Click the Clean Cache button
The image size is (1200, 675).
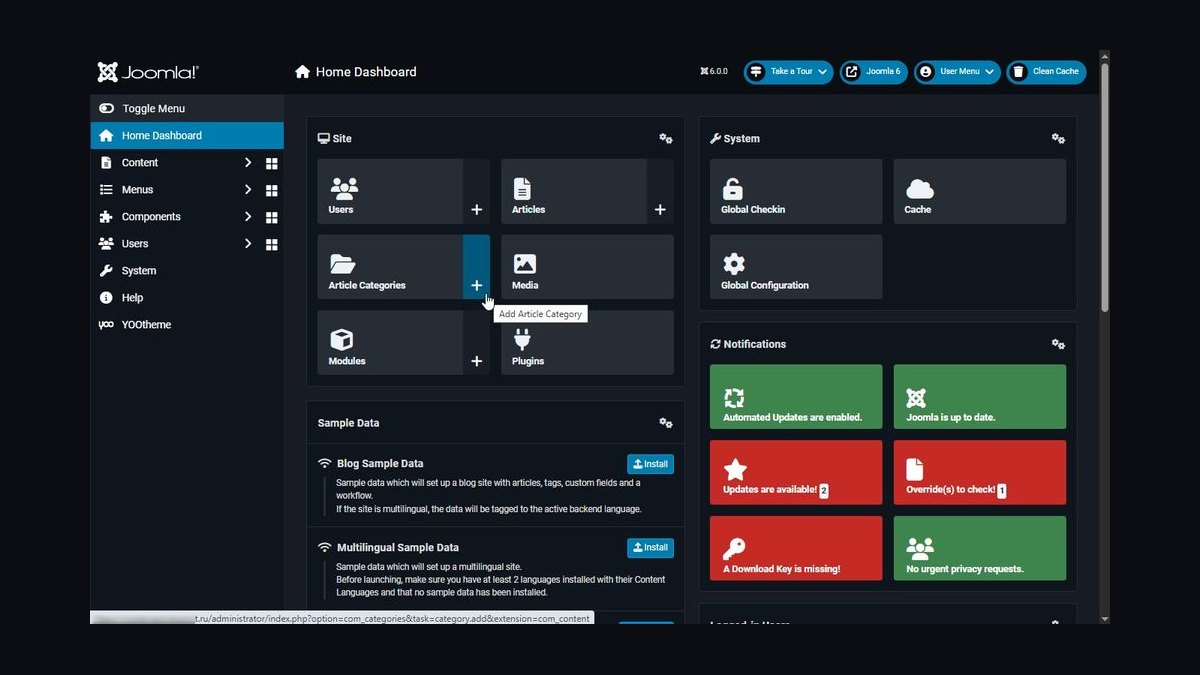1046,72
